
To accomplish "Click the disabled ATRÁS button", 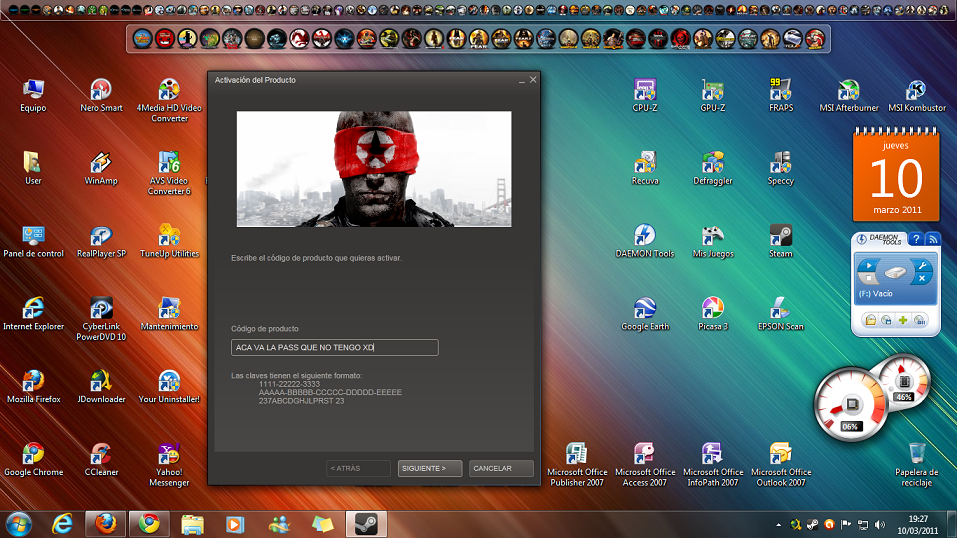I will [x=358, y=468].
